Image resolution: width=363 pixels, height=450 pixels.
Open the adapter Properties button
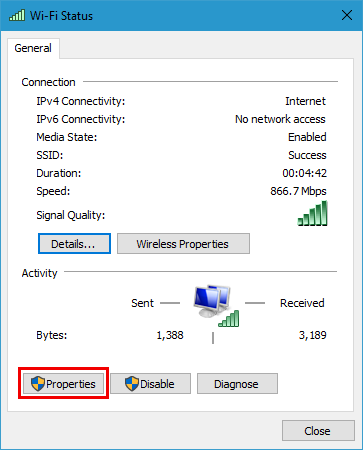point(63,384)
